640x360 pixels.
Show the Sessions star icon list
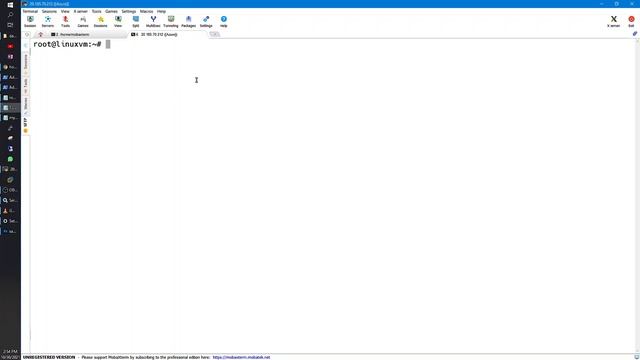click(100, 21)
